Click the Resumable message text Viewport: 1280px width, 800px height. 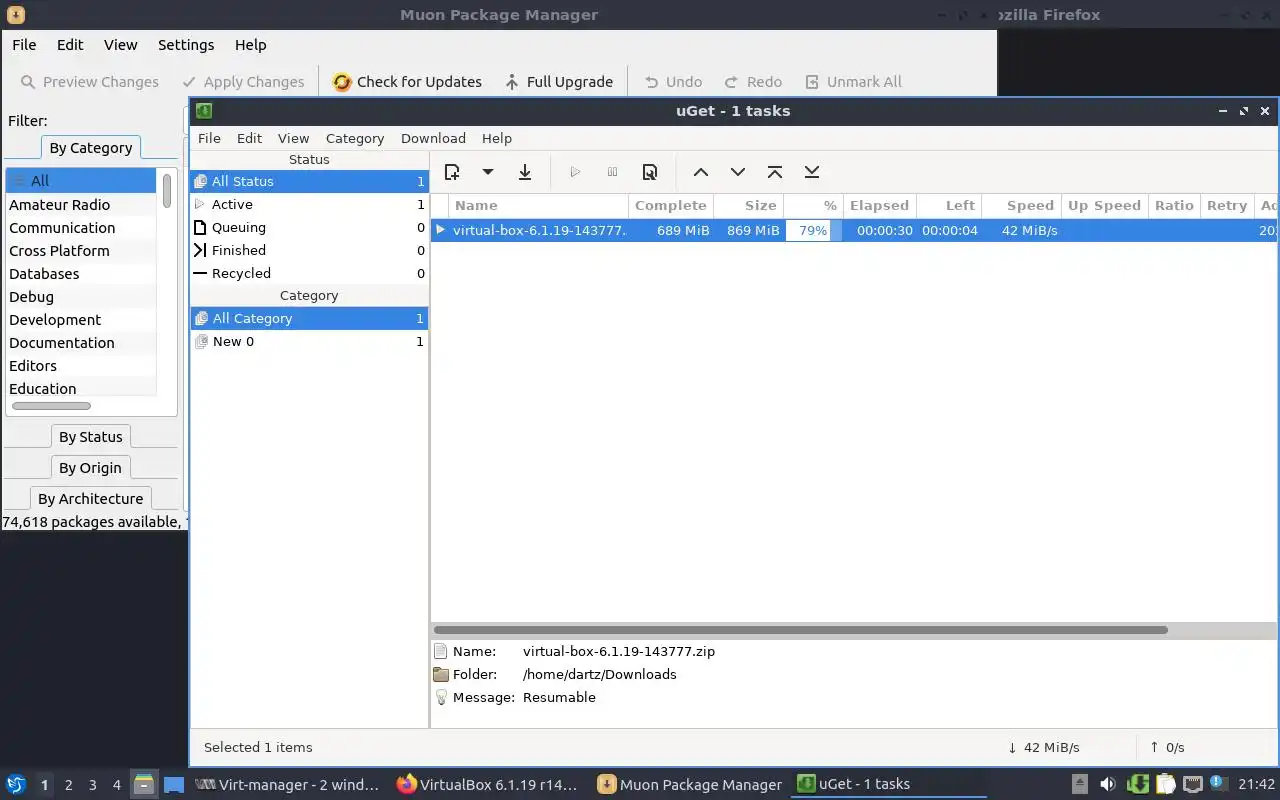coord(559,697)
